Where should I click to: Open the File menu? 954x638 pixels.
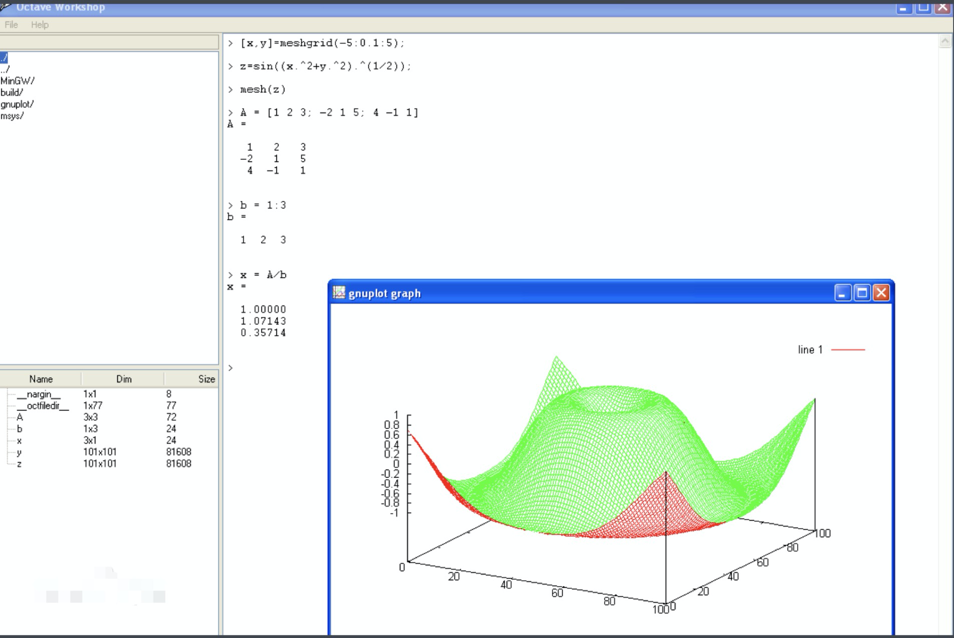(11, 25)
